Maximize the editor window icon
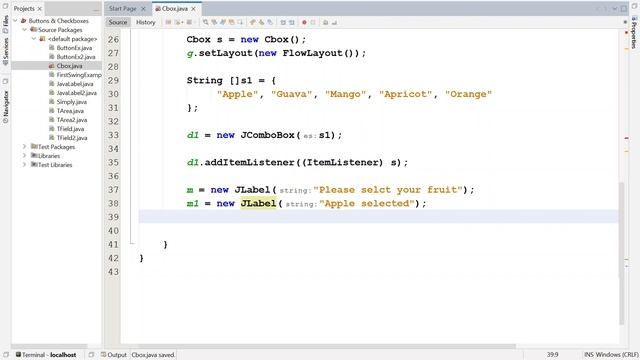Screen dimensions: 640x360 tap(624, 9)
